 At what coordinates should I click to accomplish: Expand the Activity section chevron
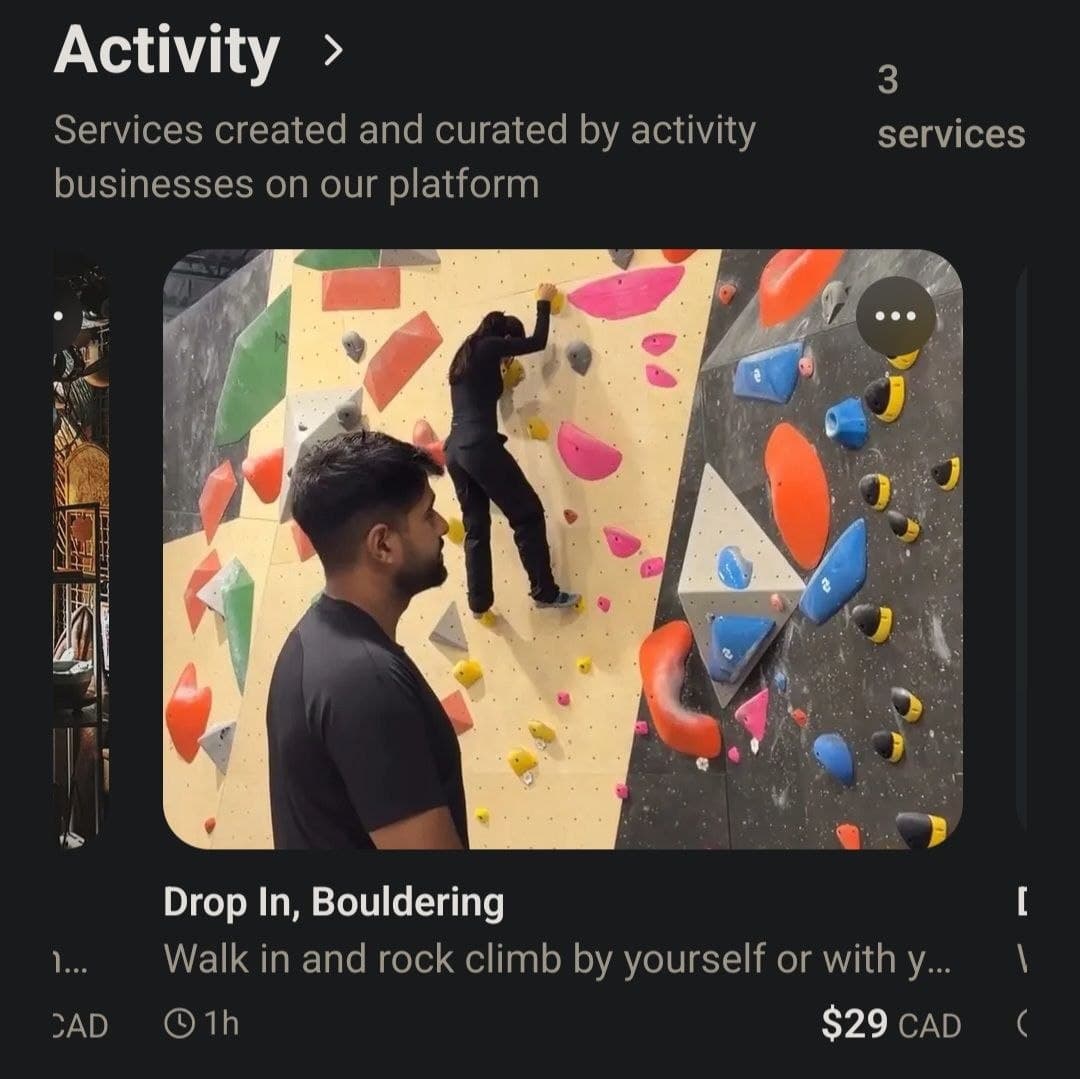point(333,52)
